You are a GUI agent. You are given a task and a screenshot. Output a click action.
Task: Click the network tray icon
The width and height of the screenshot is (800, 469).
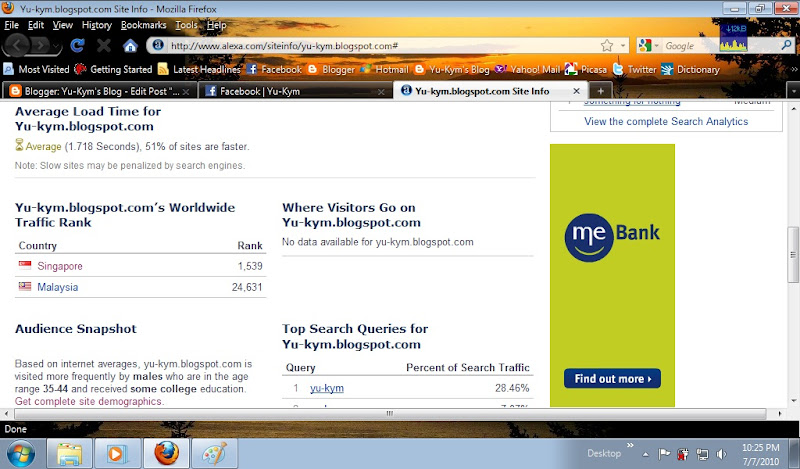[702, 454]
